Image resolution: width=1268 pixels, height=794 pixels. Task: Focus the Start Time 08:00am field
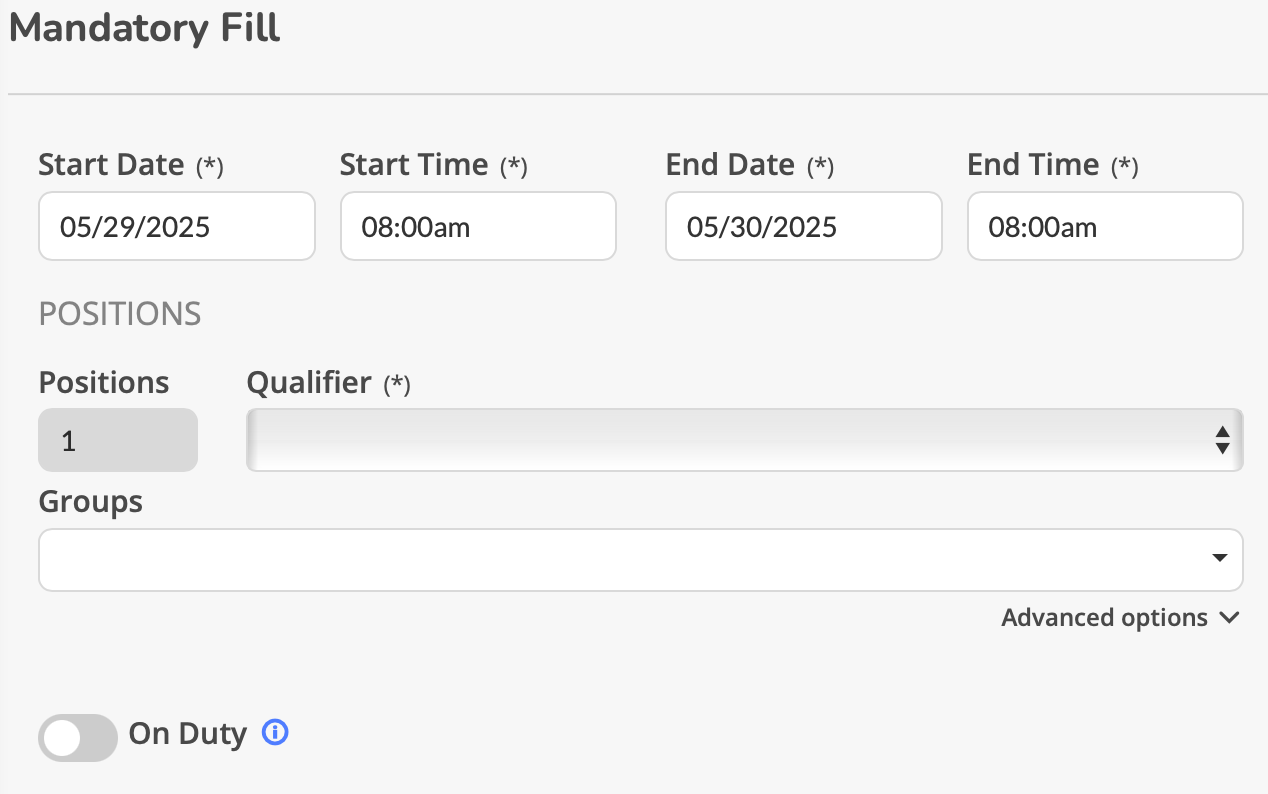478,226
